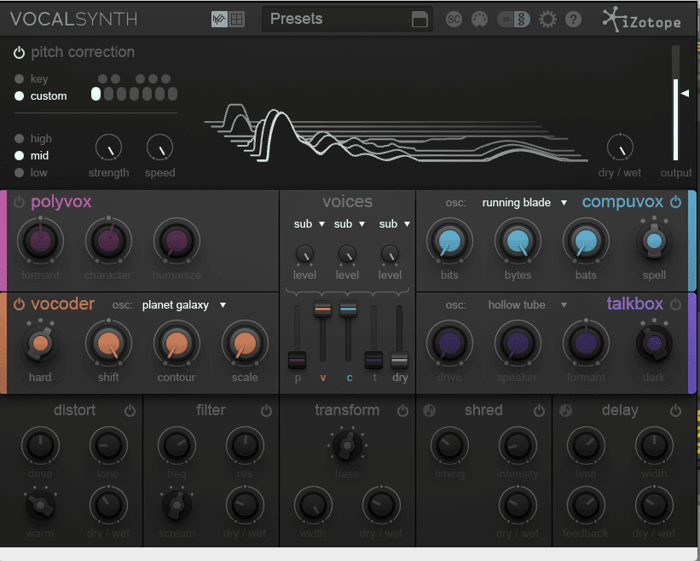Enable the polyvox module power icon
This screenshot has width=700, height=561.
(19, 202)
